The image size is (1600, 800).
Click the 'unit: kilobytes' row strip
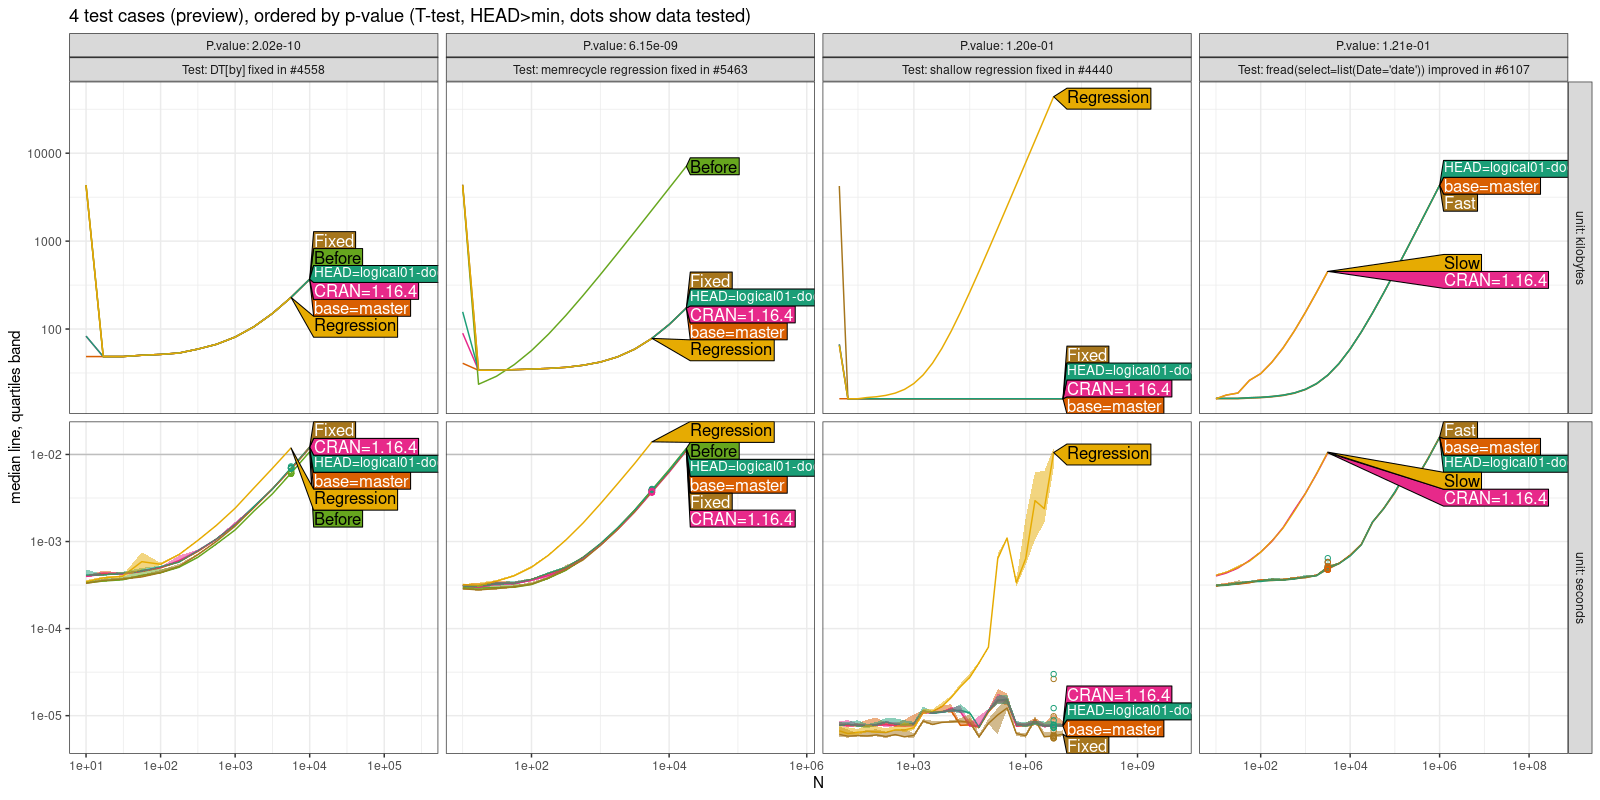pos(1580,248)
